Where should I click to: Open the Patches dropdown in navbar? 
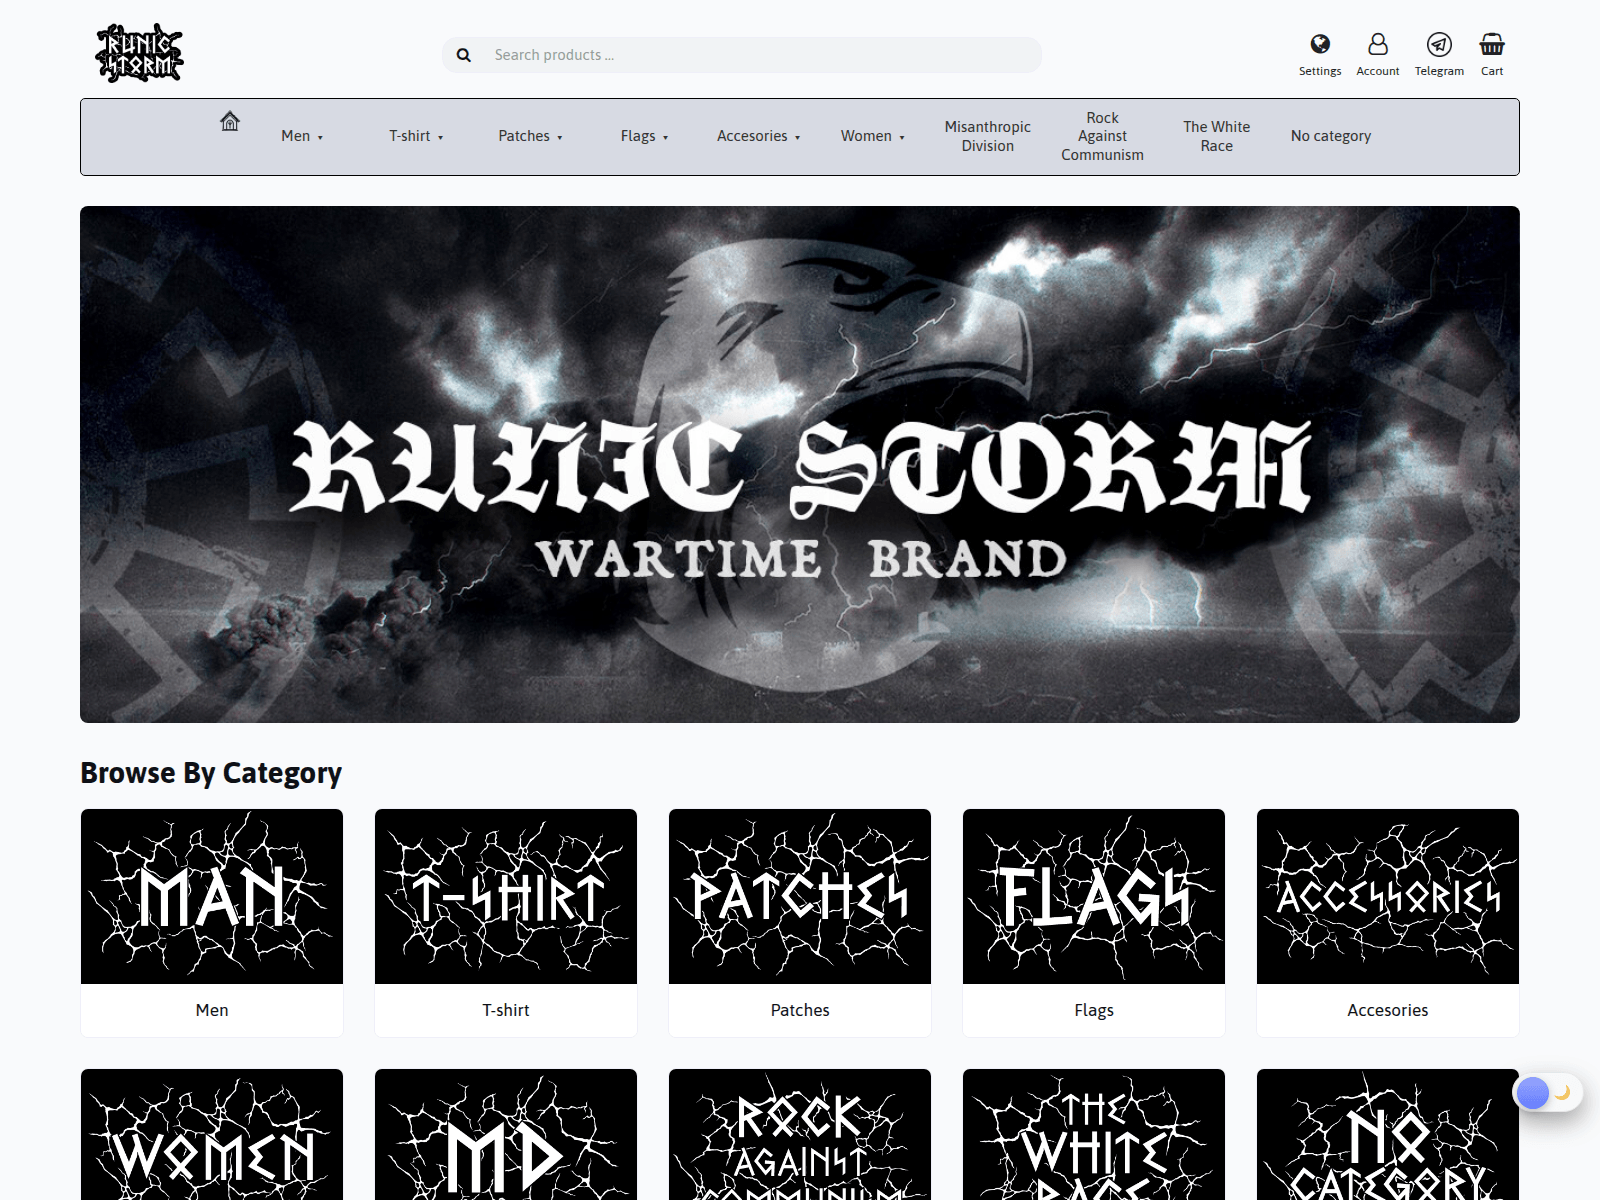(x=530, y=136)
